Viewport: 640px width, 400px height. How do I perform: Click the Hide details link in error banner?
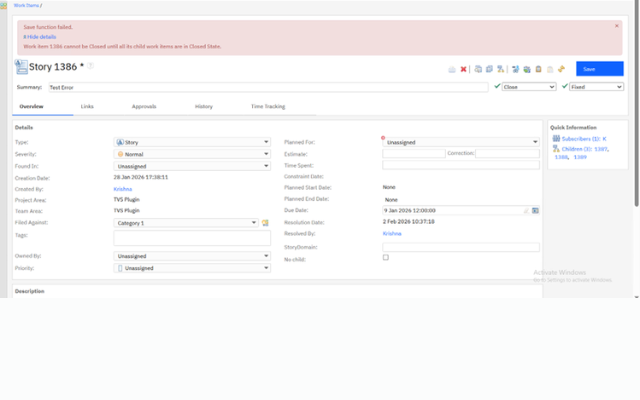[40, 37]
